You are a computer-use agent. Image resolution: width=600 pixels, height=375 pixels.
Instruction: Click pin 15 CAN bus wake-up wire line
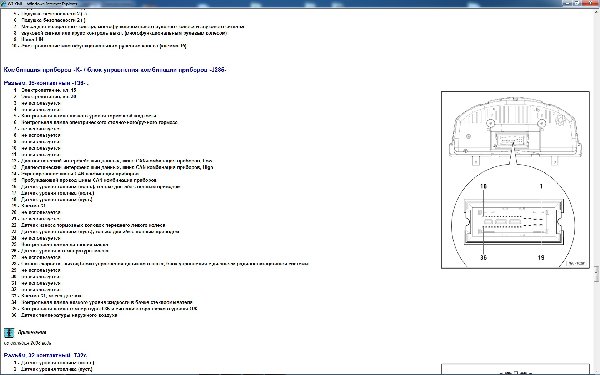[84, 180]
